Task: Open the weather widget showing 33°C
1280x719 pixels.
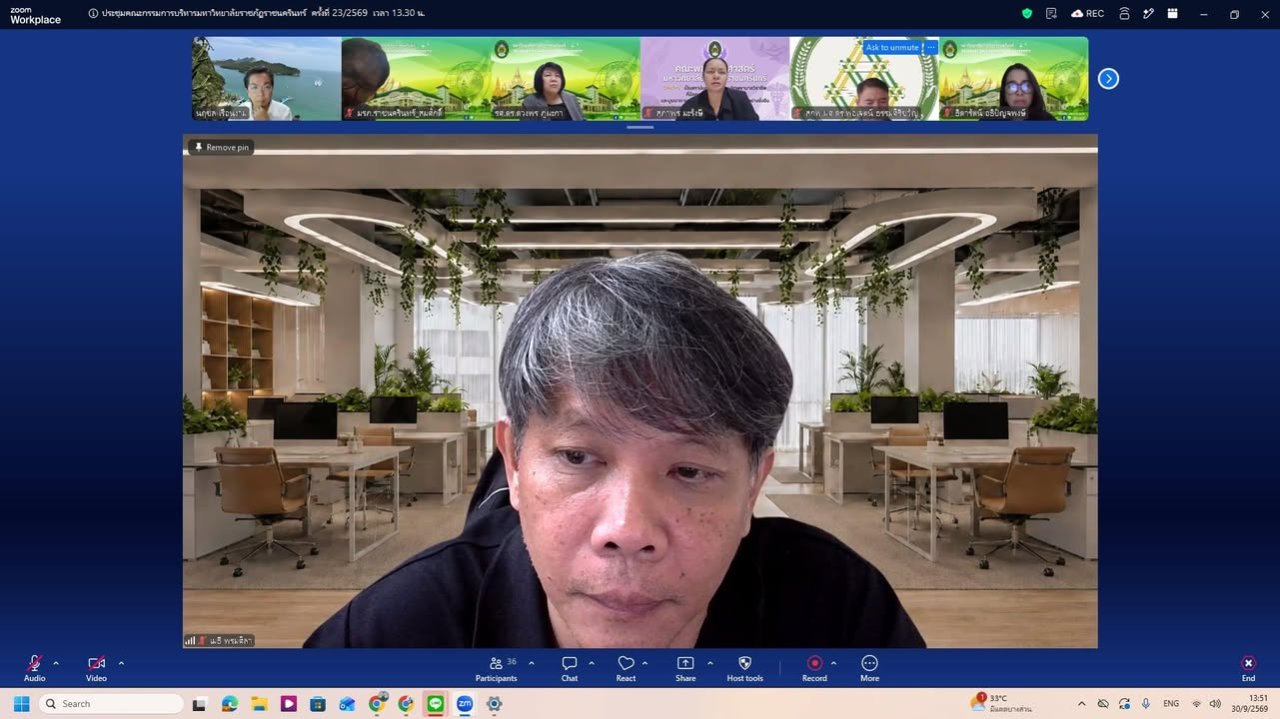Action: (x=1003, y=703)
